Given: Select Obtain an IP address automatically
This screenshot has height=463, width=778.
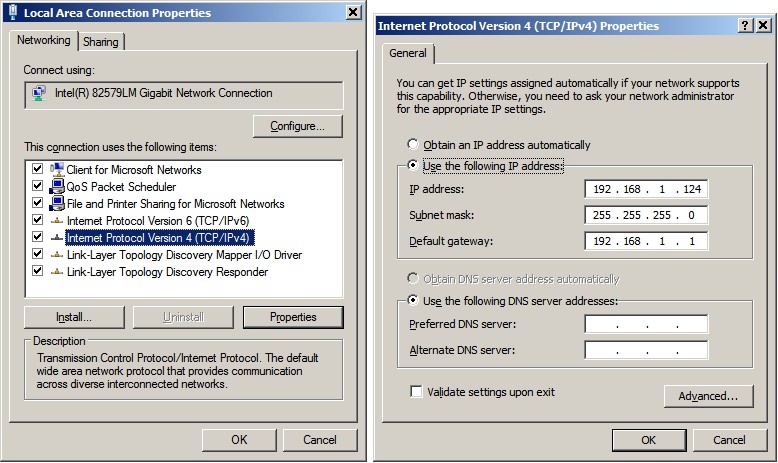Looking at the screenshot, I should 412,145.
